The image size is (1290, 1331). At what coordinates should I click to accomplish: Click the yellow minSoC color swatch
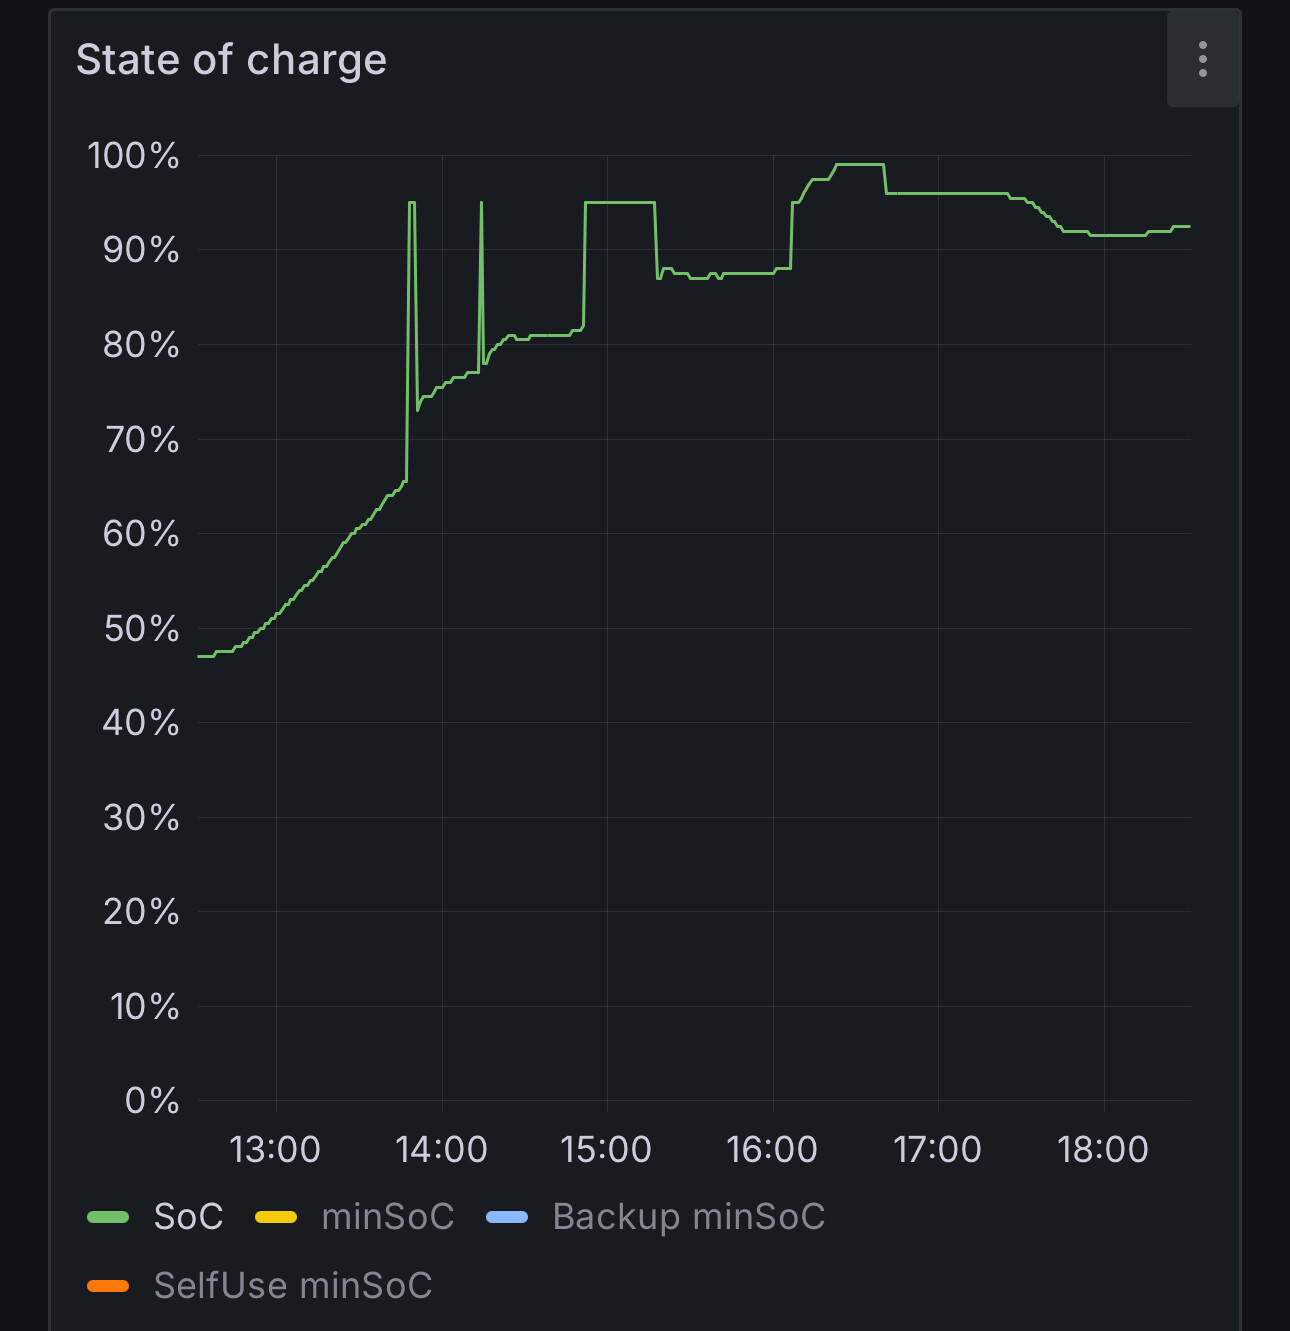(x=276, y=1217)
